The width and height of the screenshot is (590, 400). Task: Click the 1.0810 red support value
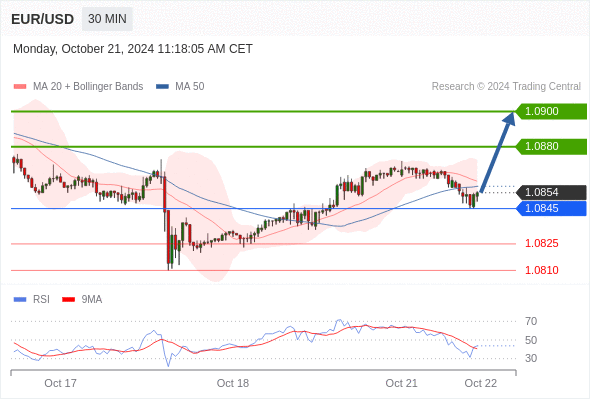tap(541, 270)
